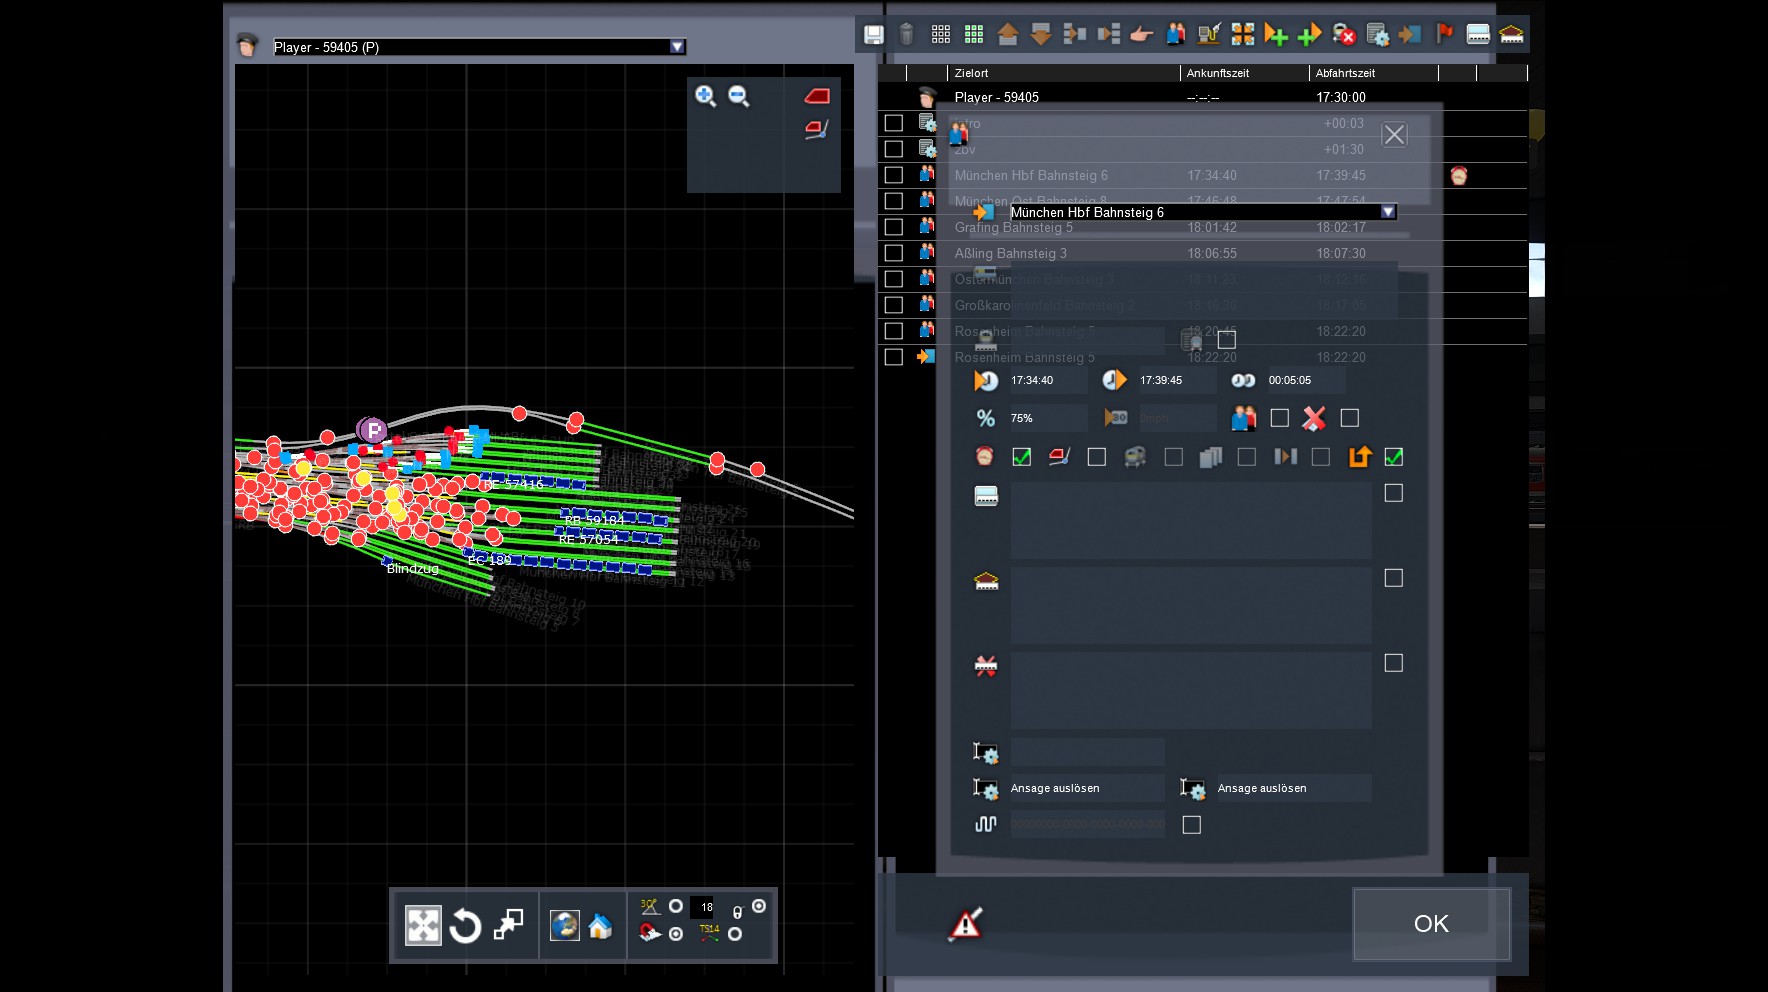Toggle the 30° angle snap radio button
Image resolution: width=1768 pixels, height=992 pixels.
click(x=676, y=906)
